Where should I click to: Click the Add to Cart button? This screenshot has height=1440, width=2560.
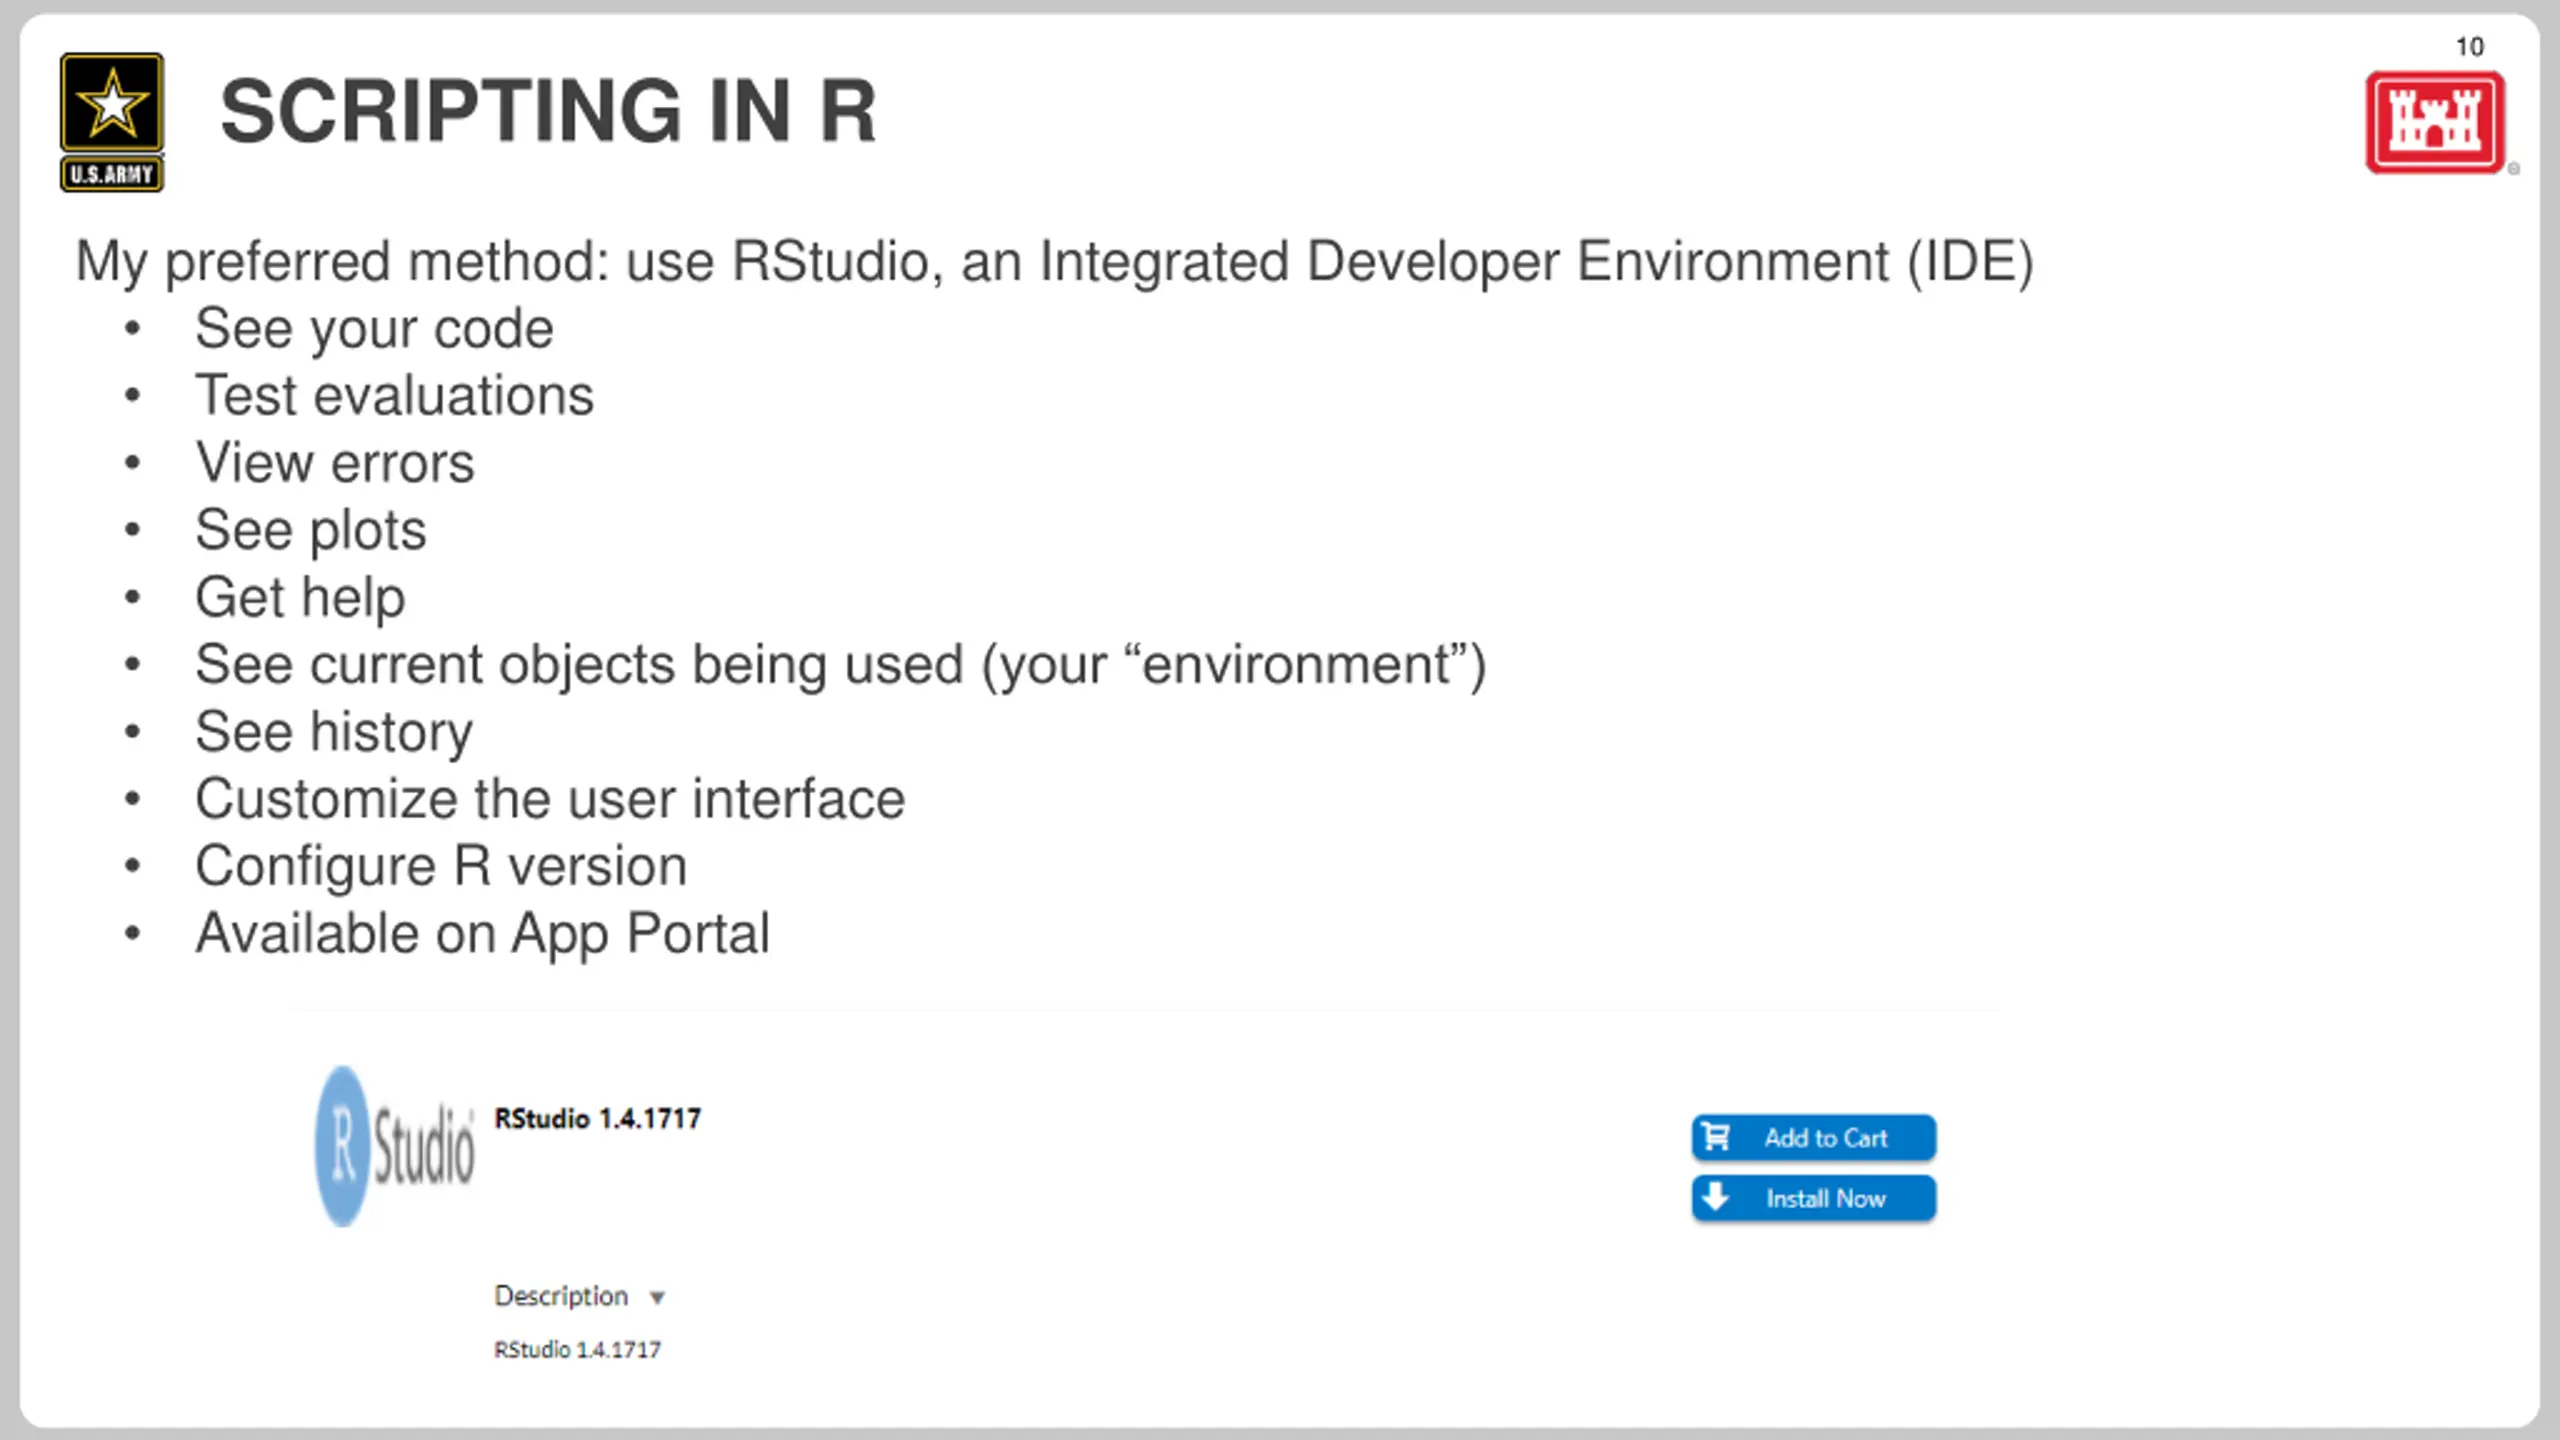1813,1137
